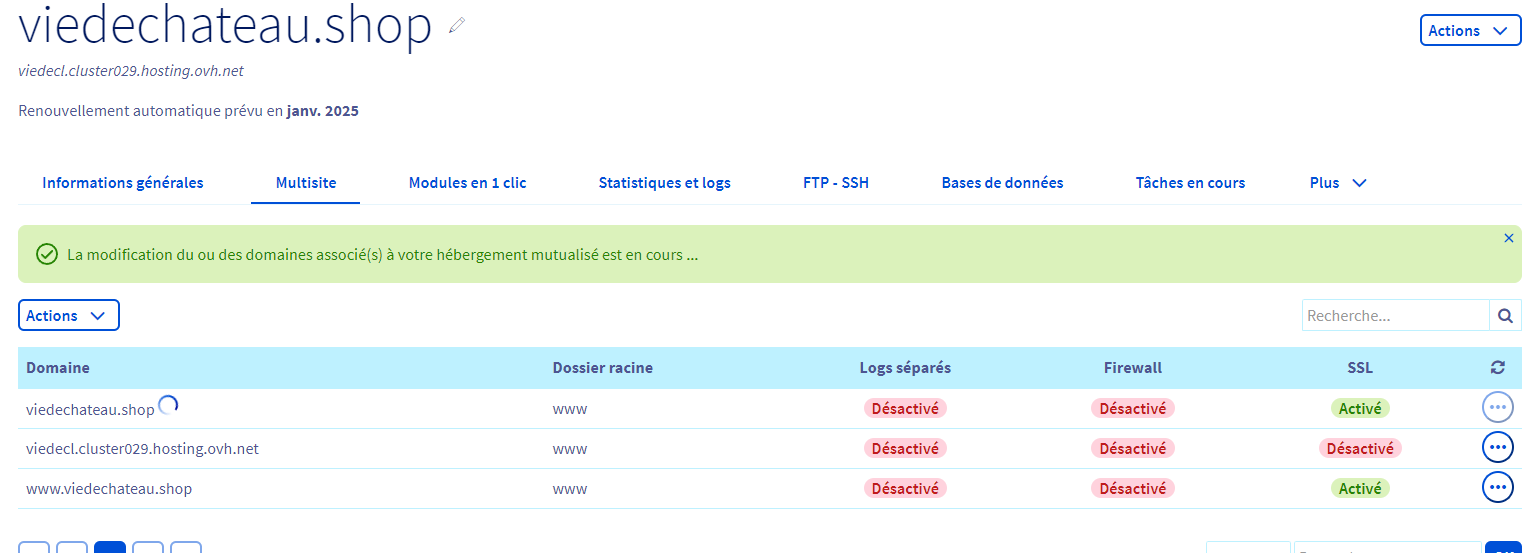Open the three-dot menu for www.viedechateau.shop row
Screen dimensions: 1526x553
pyautogui.click(x=1497, y=488)
